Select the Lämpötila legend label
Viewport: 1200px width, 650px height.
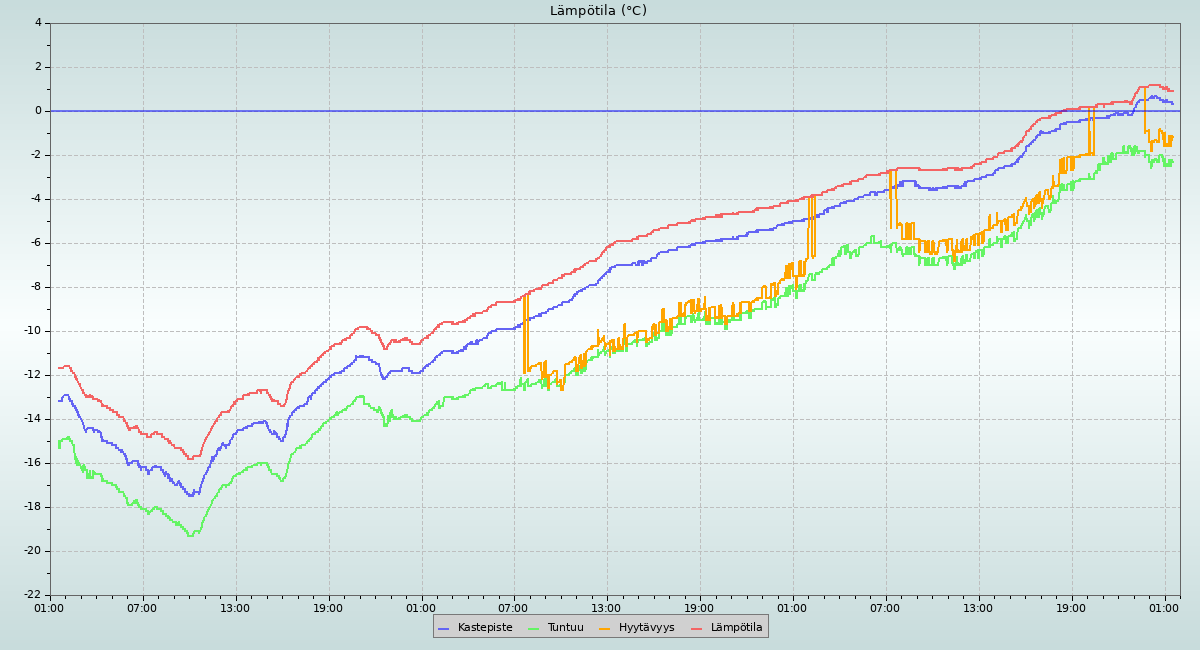point(736,628)
